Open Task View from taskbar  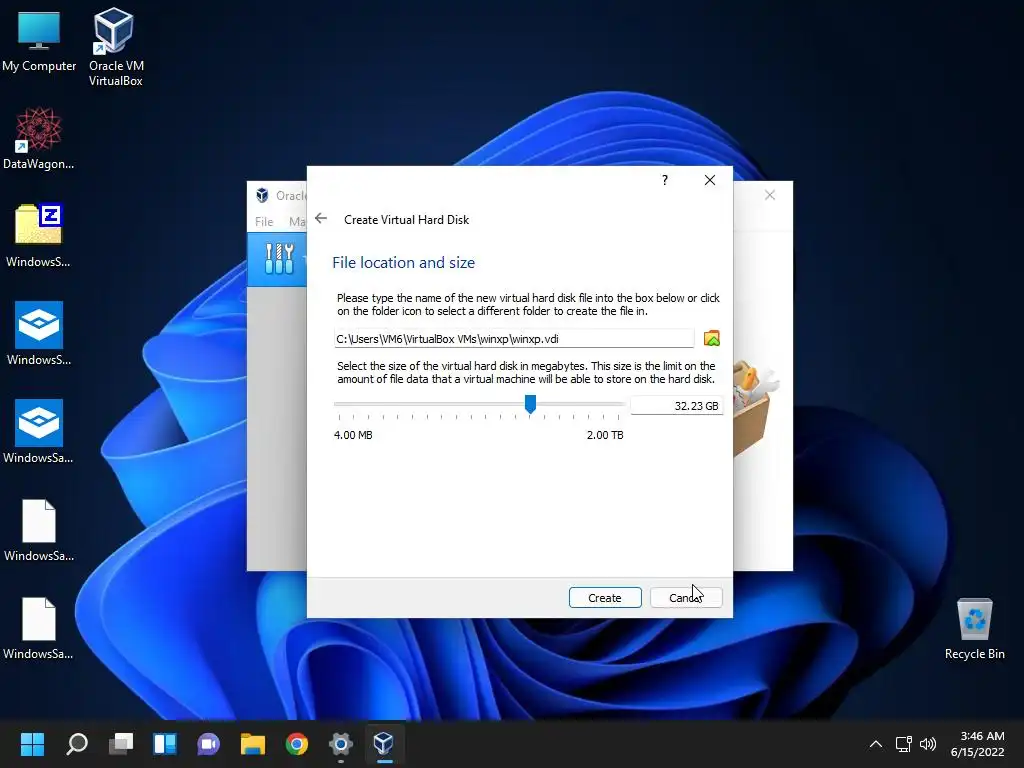point(121,744)
